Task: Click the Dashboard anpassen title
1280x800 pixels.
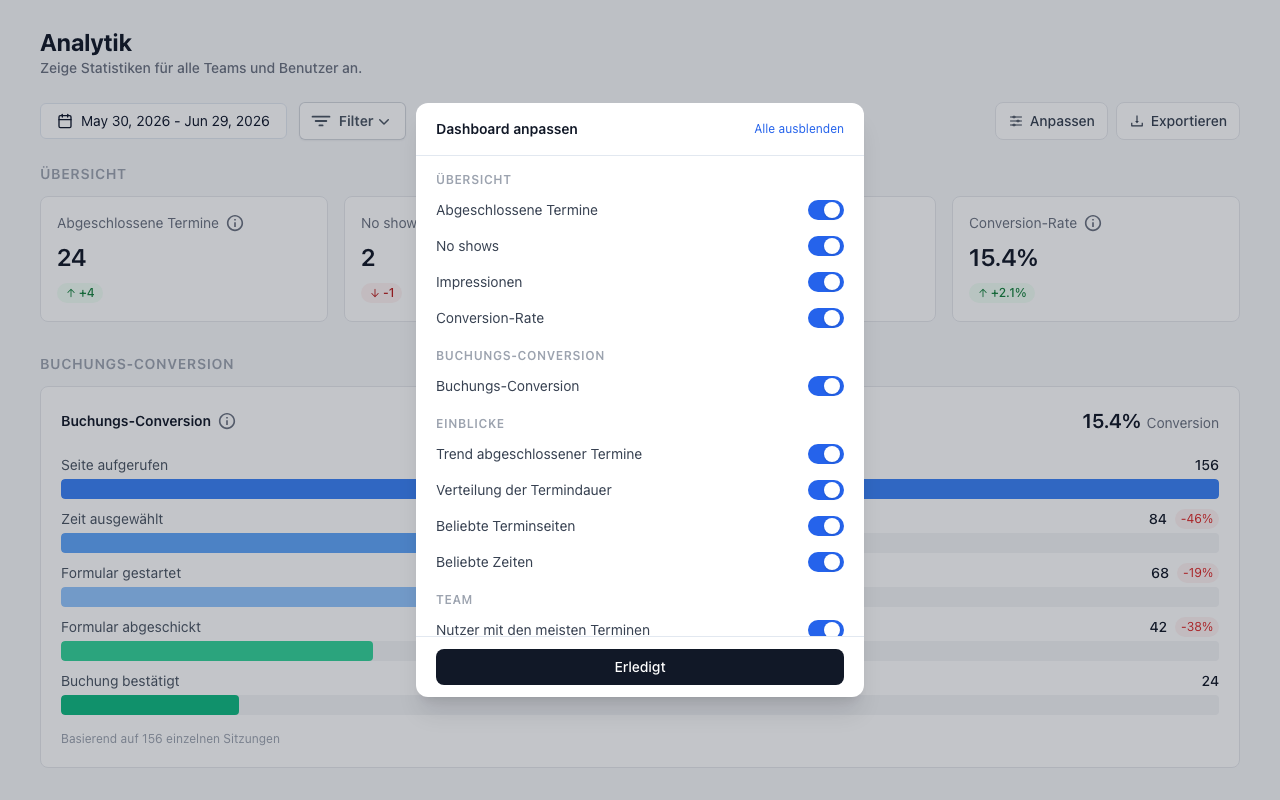Action: pos(507,129)
